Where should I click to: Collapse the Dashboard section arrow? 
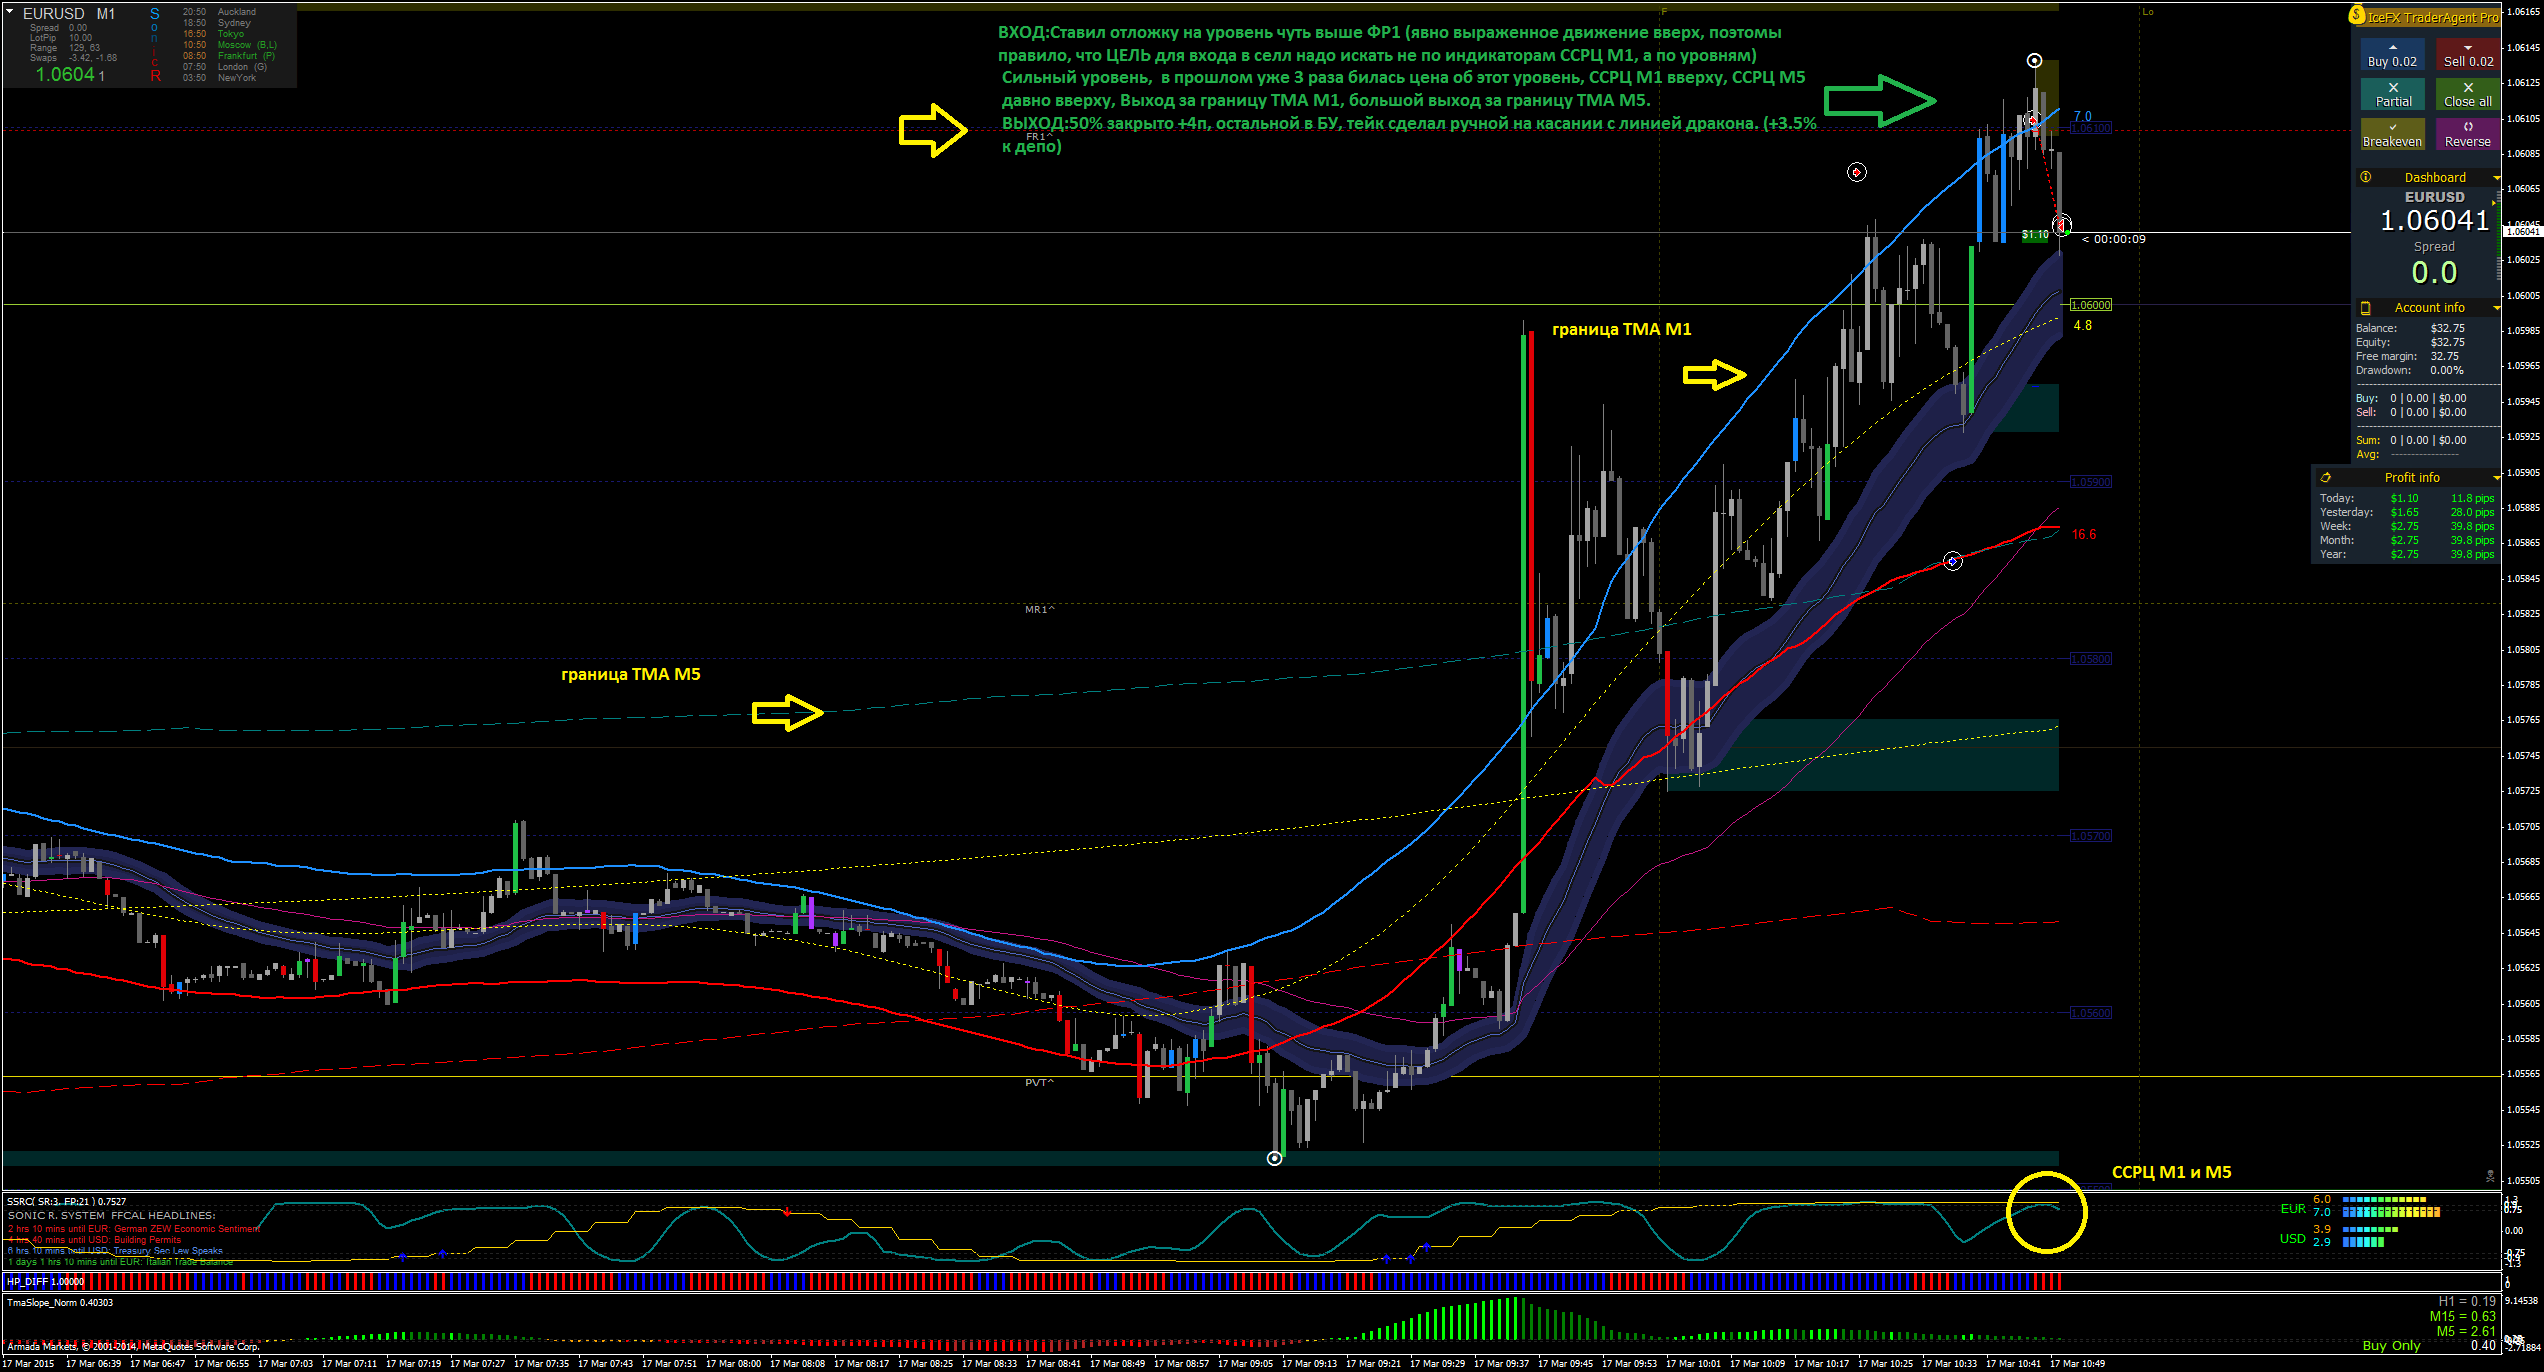(2496, 178)
